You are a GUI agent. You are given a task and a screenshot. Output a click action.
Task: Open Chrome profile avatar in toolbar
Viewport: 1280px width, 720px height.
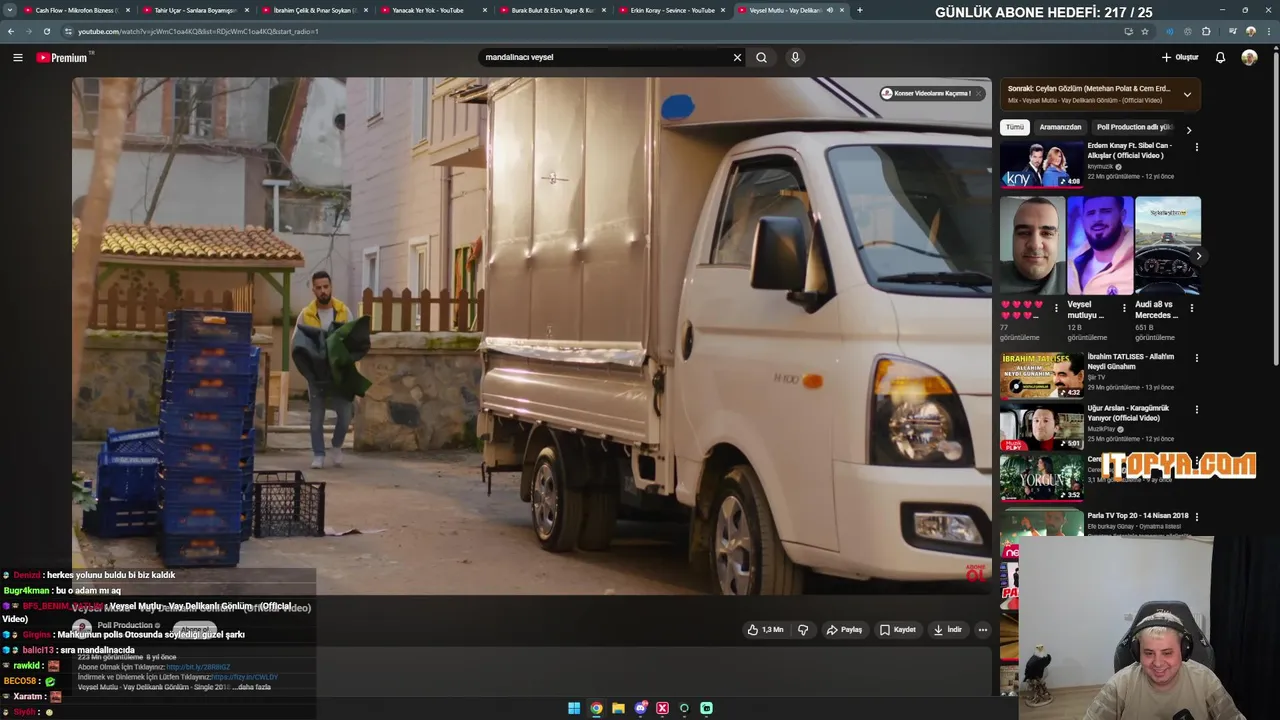pyautogui.click(x=1250, y=31)
